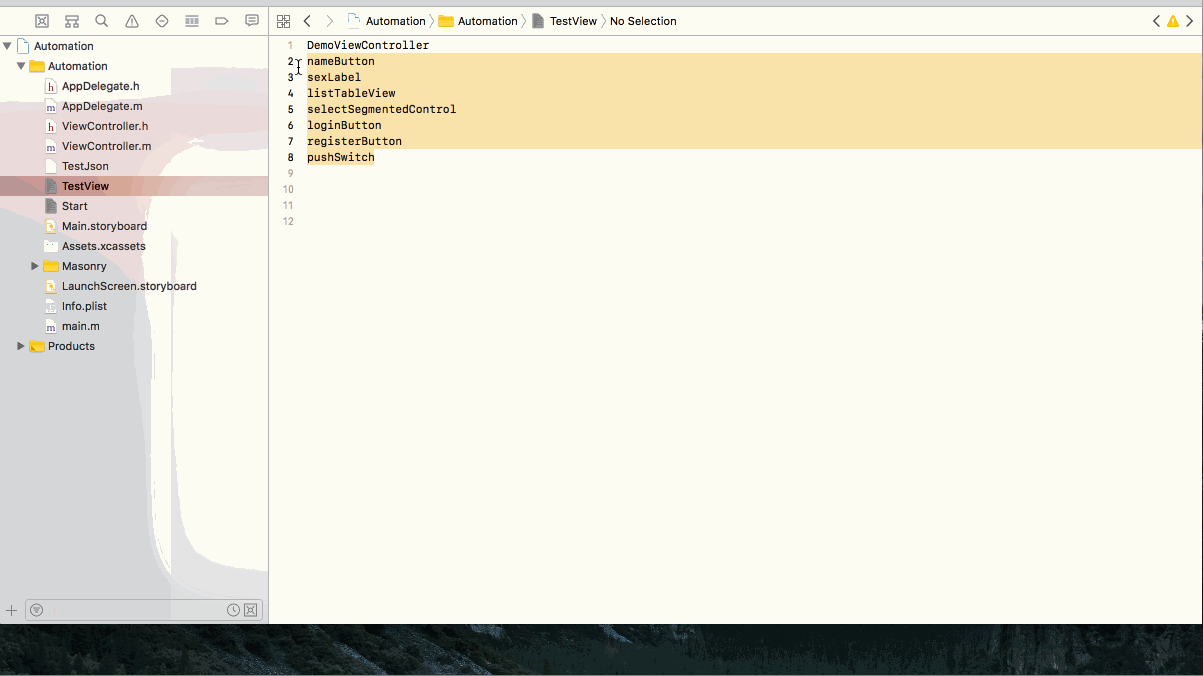Screen dimensions: 1203x676
Task: Click the pushSwitch line
Action: click(x=341, y=157)
